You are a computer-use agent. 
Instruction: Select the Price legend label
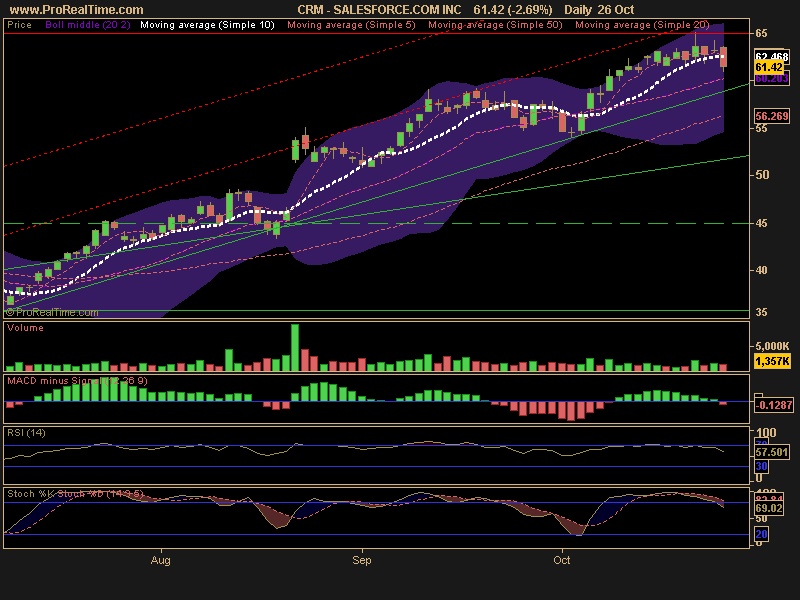(19, 25)
